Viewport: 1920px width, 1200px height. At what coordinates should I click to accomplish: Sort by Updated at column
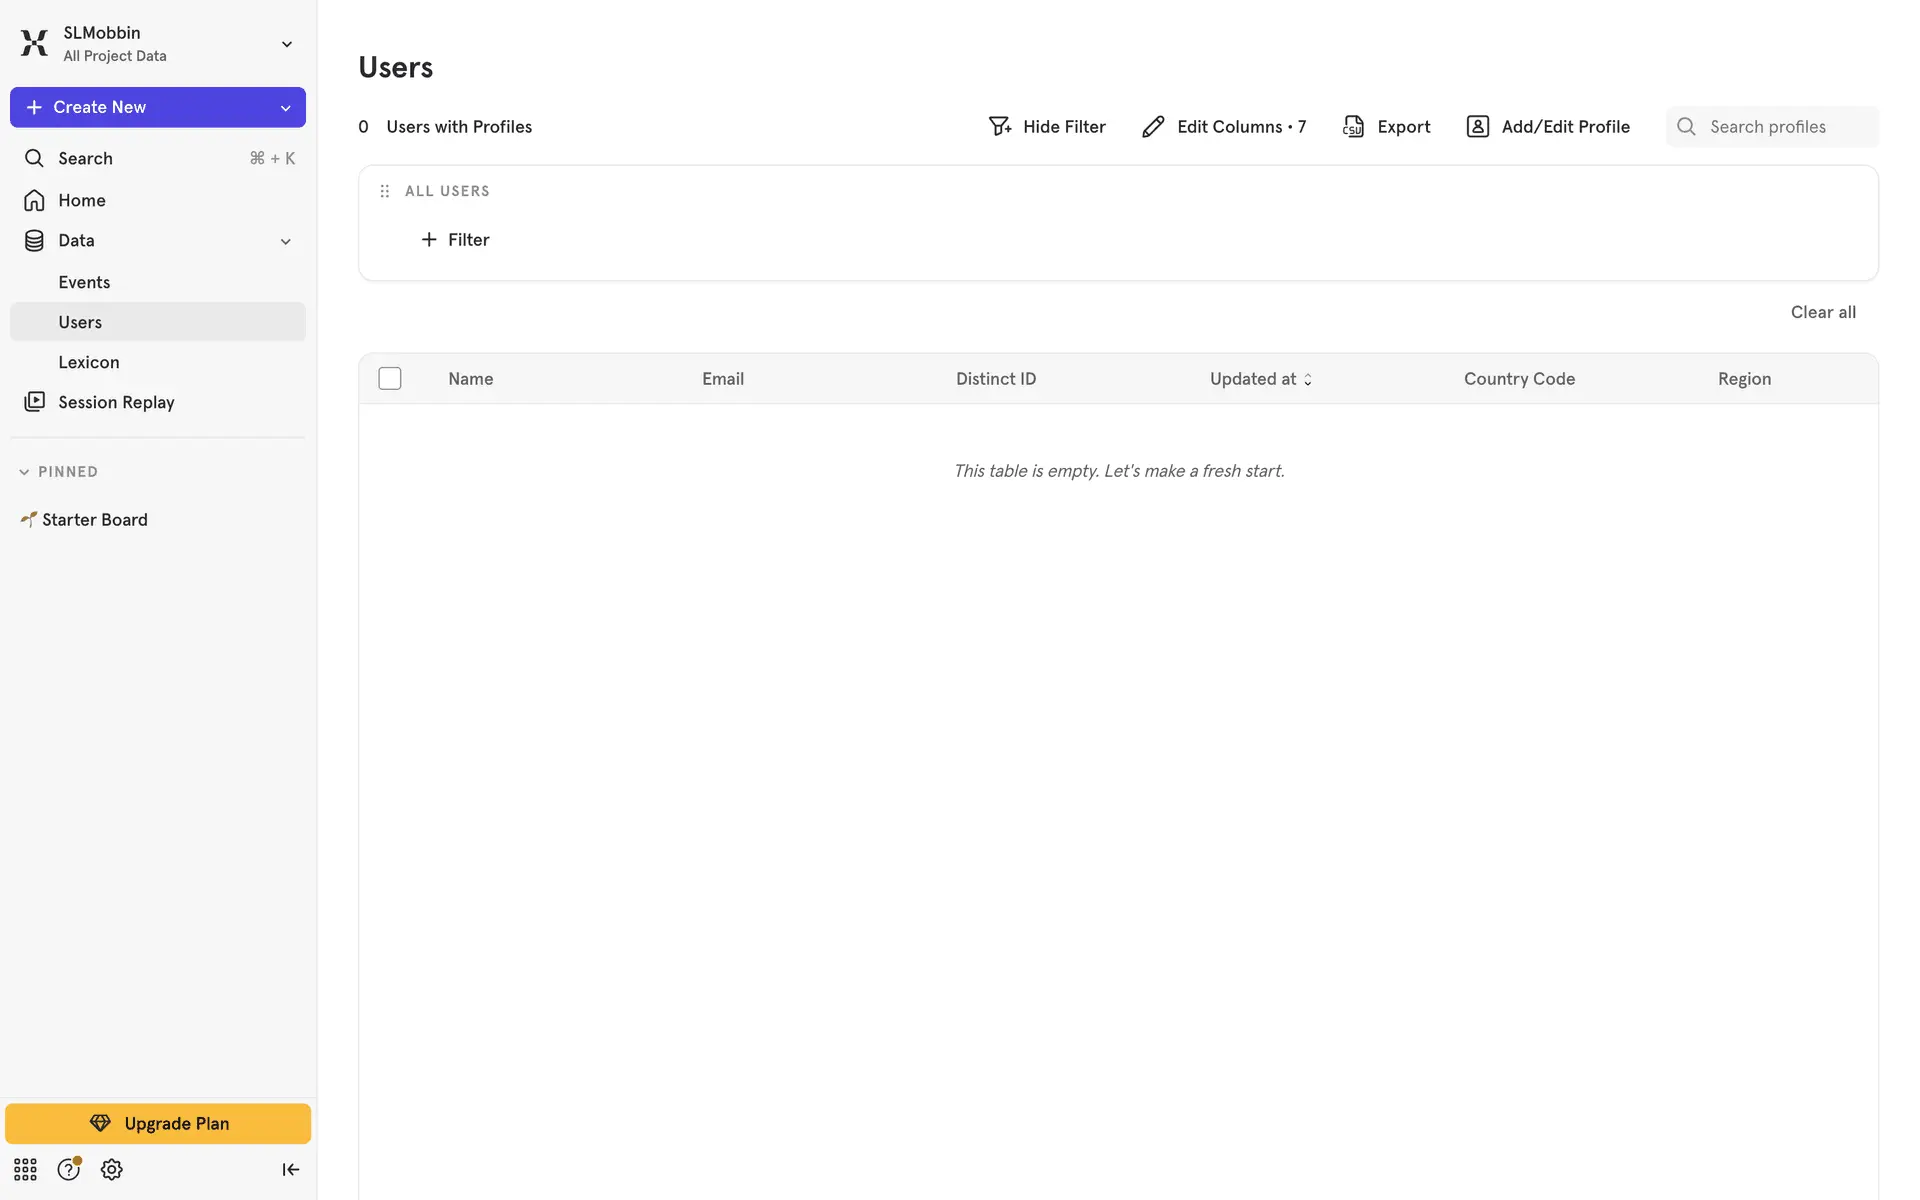click(1260, 379)
